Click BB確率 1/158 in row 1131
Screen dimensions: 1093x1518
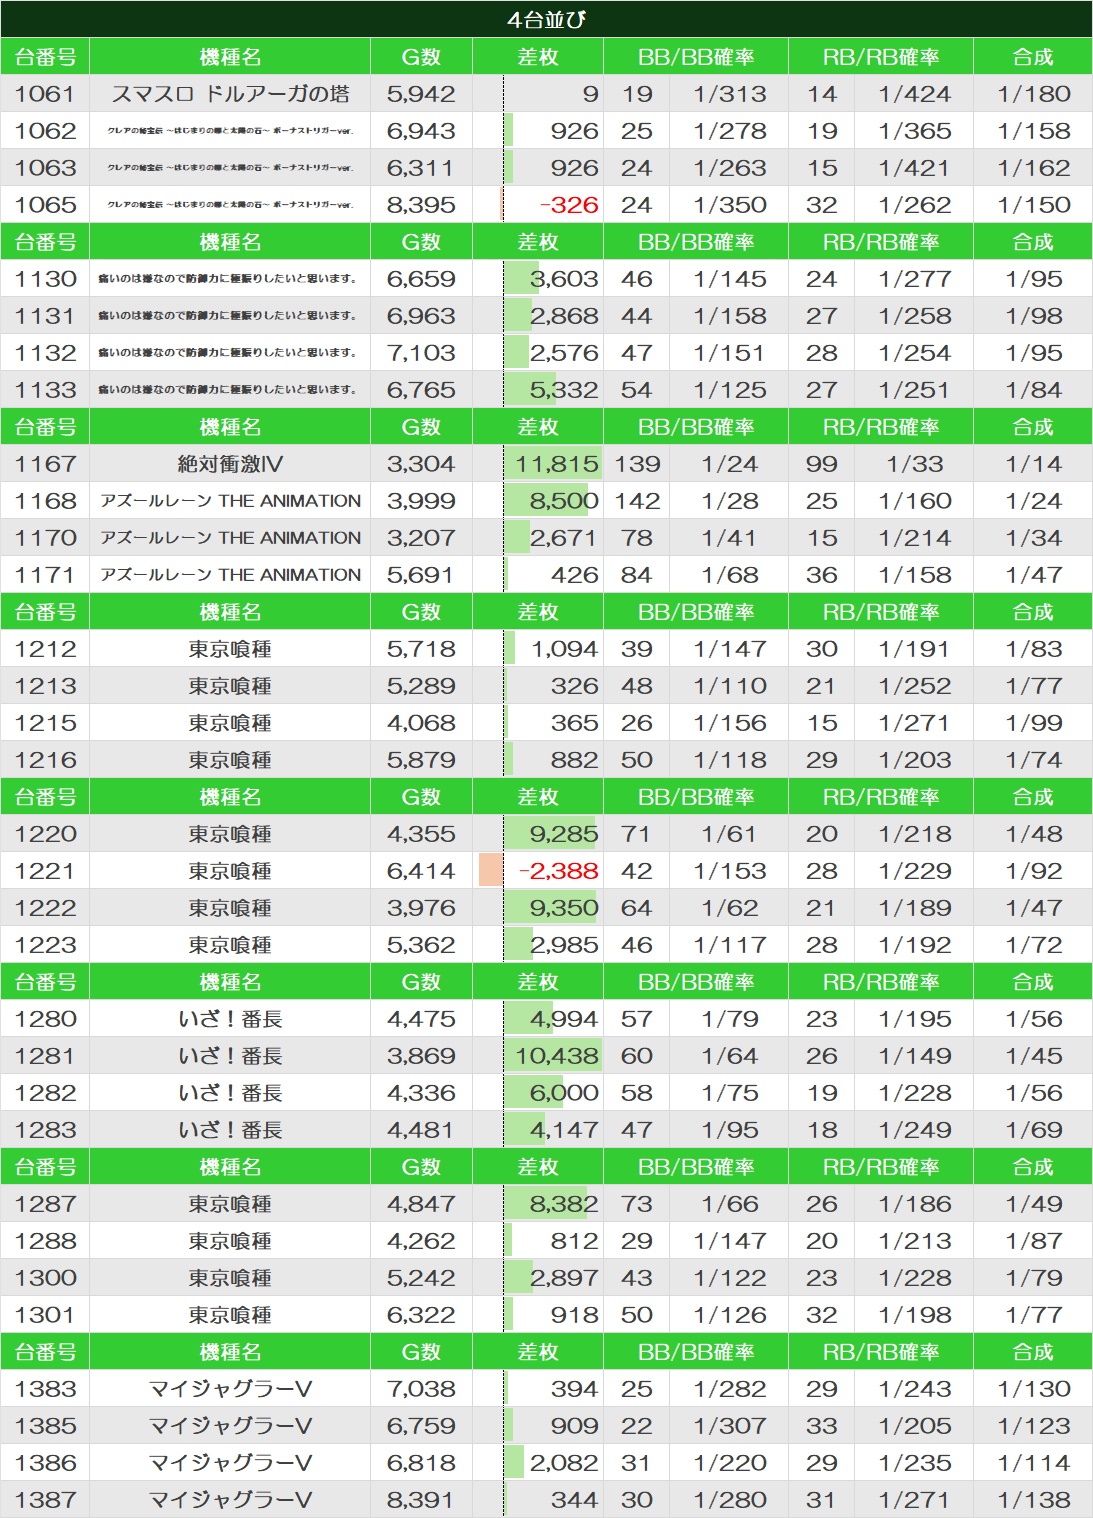point(729,316)
